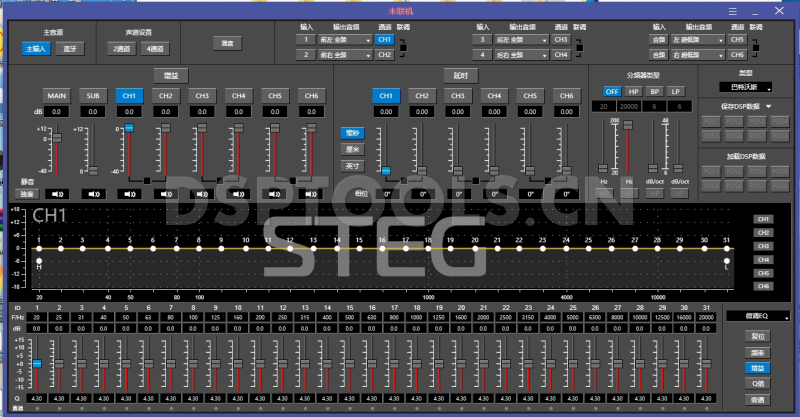The height and width of the screenshot is (417, 800).
Task: Open the hamburger menu in title bar
Action: point(733,9)
